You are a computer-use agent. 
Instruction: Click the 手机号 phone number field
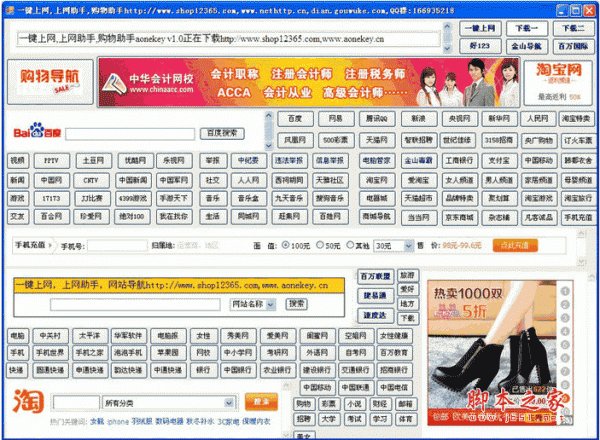tap(118, 246)
